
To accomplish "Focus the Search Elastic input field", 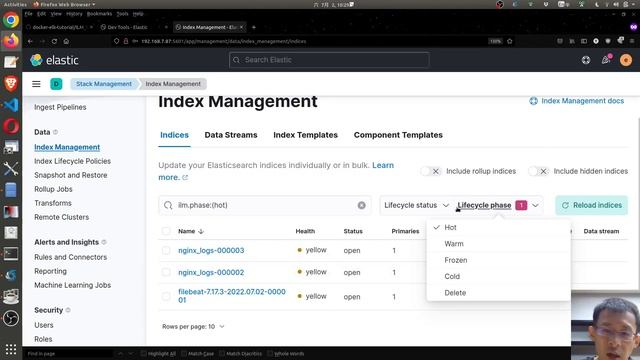I will (x=329, y=60).
